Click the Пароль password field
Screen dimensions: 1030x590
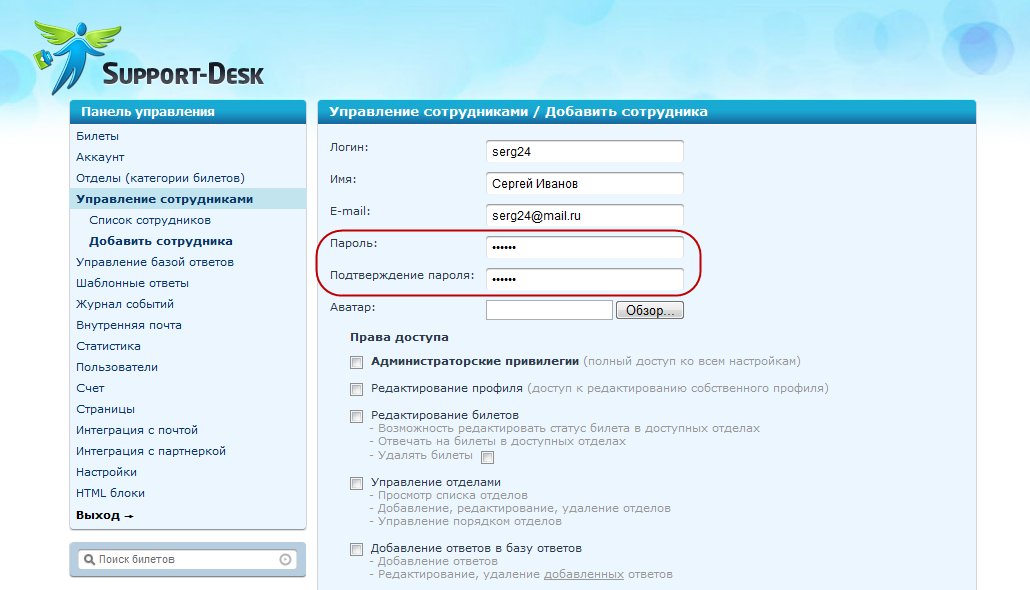(x=584, y=247)
